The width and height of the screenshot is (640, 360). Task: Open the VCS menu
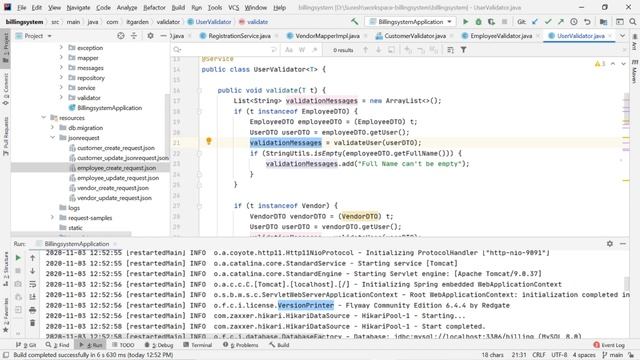click(x=233, y=7)
